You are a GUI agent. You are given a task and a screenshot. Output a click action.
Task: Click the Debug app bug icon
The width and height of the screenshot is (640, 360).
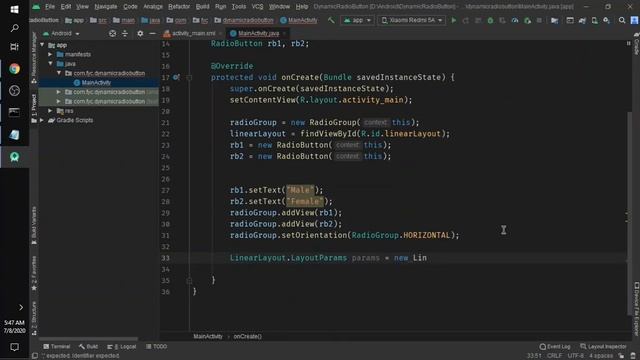(x=490, y=20)
